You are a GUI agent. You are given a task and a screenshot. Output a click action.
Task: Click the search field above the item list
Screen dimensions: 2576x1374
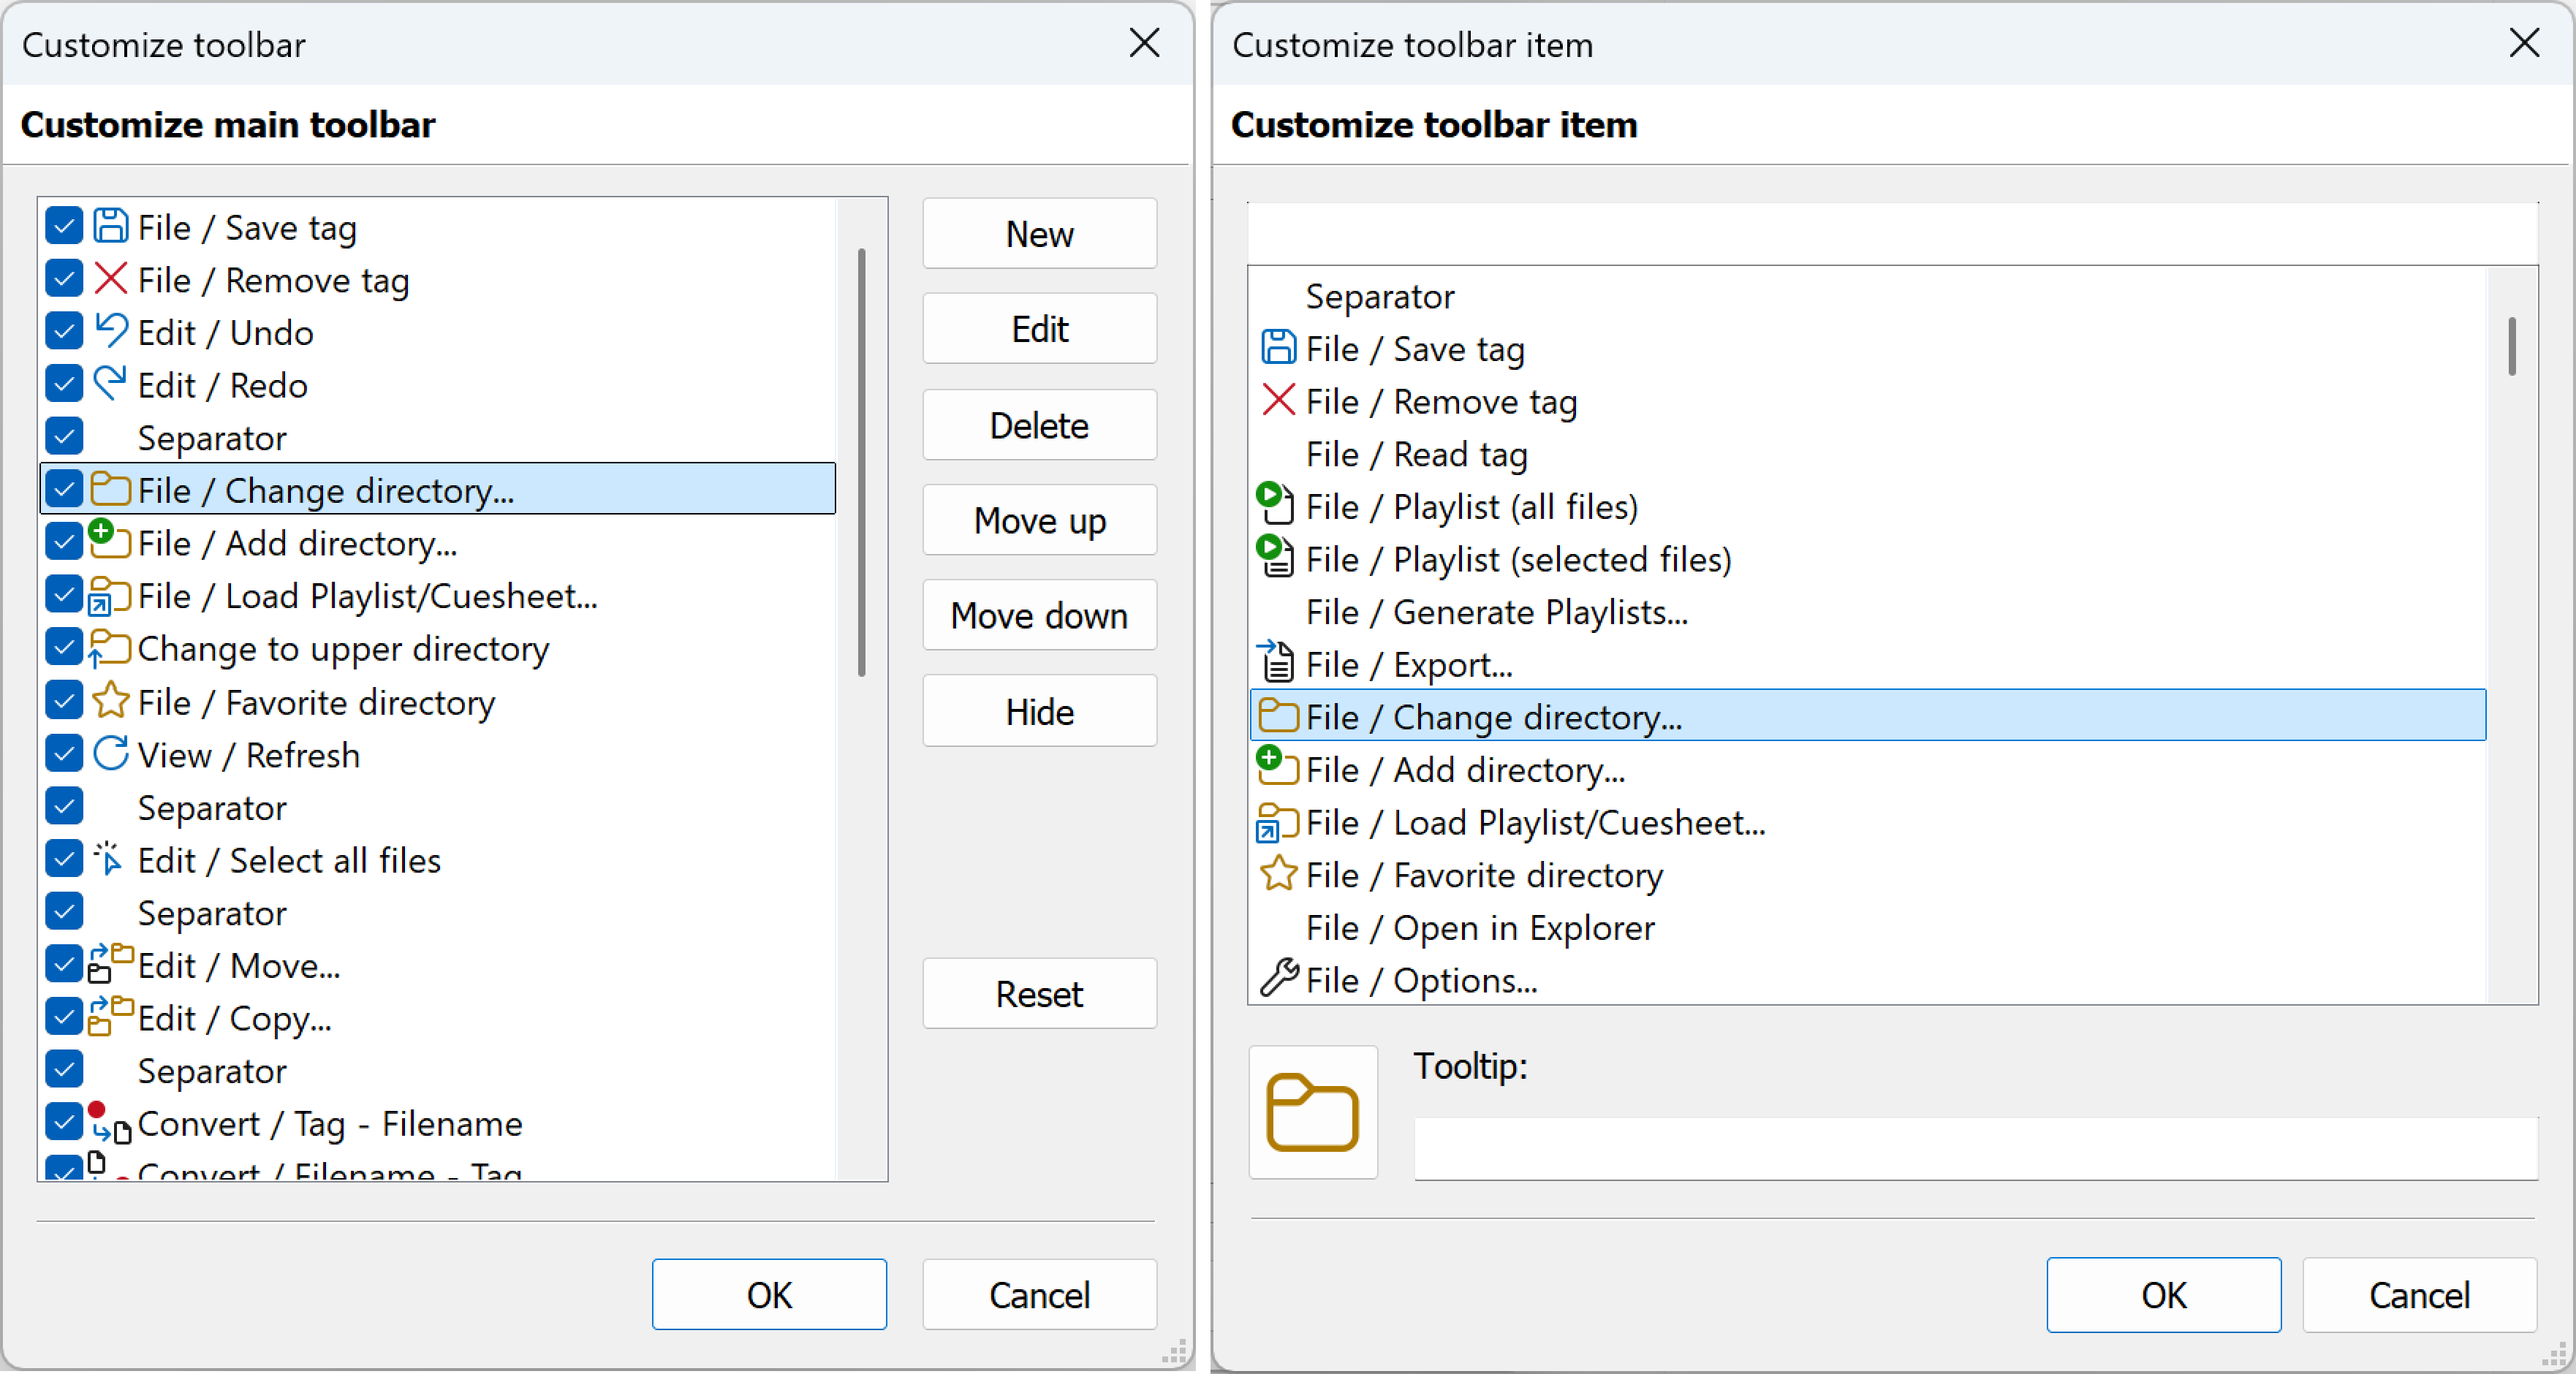(x=1892, y=232)
